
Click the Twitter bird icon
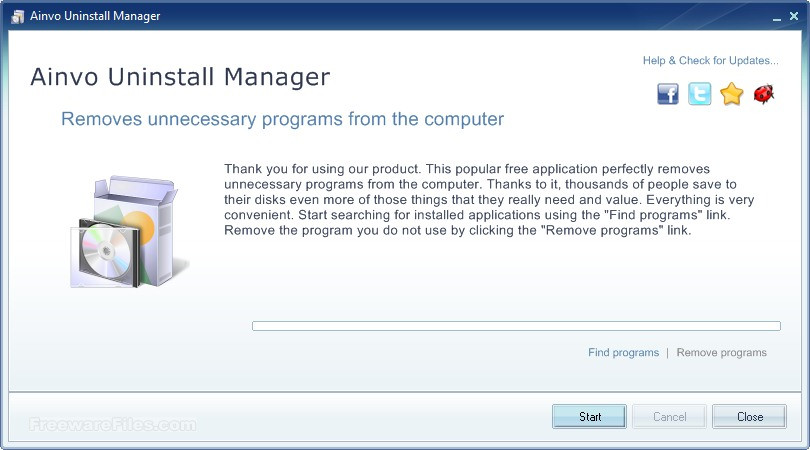700,95
